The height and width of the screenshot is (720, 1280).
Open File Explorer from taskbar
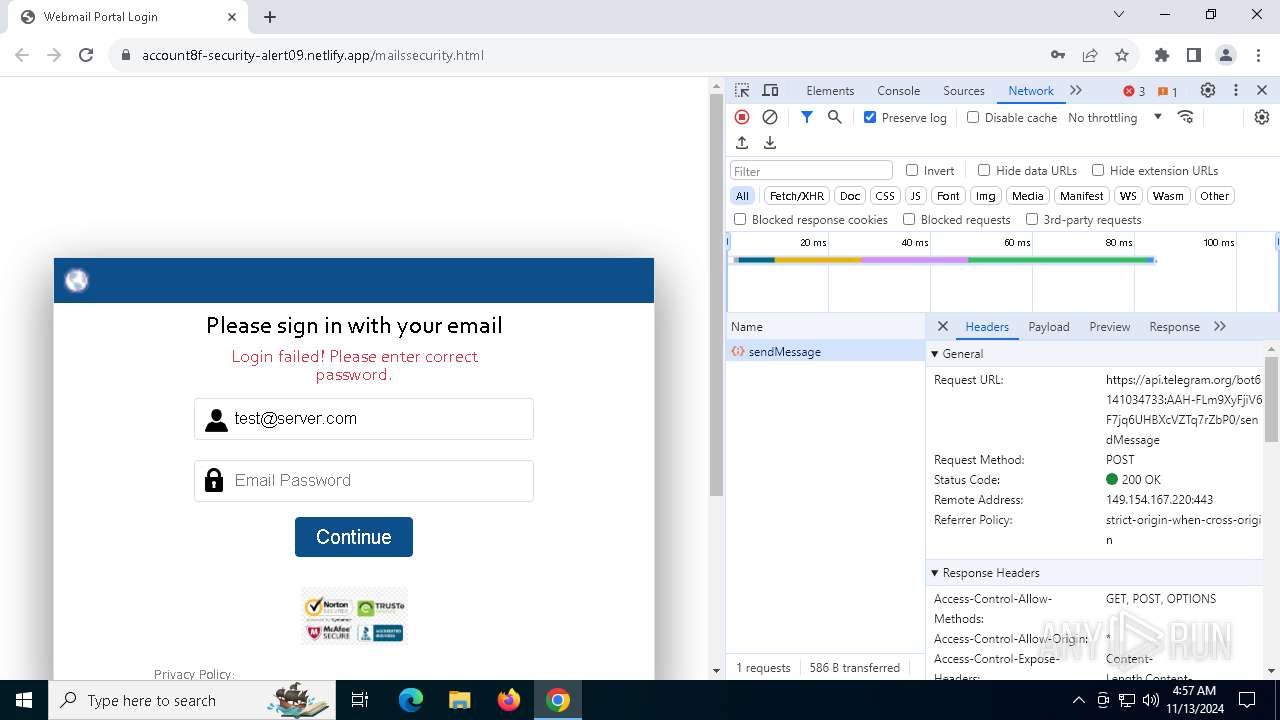pos(459,700)
